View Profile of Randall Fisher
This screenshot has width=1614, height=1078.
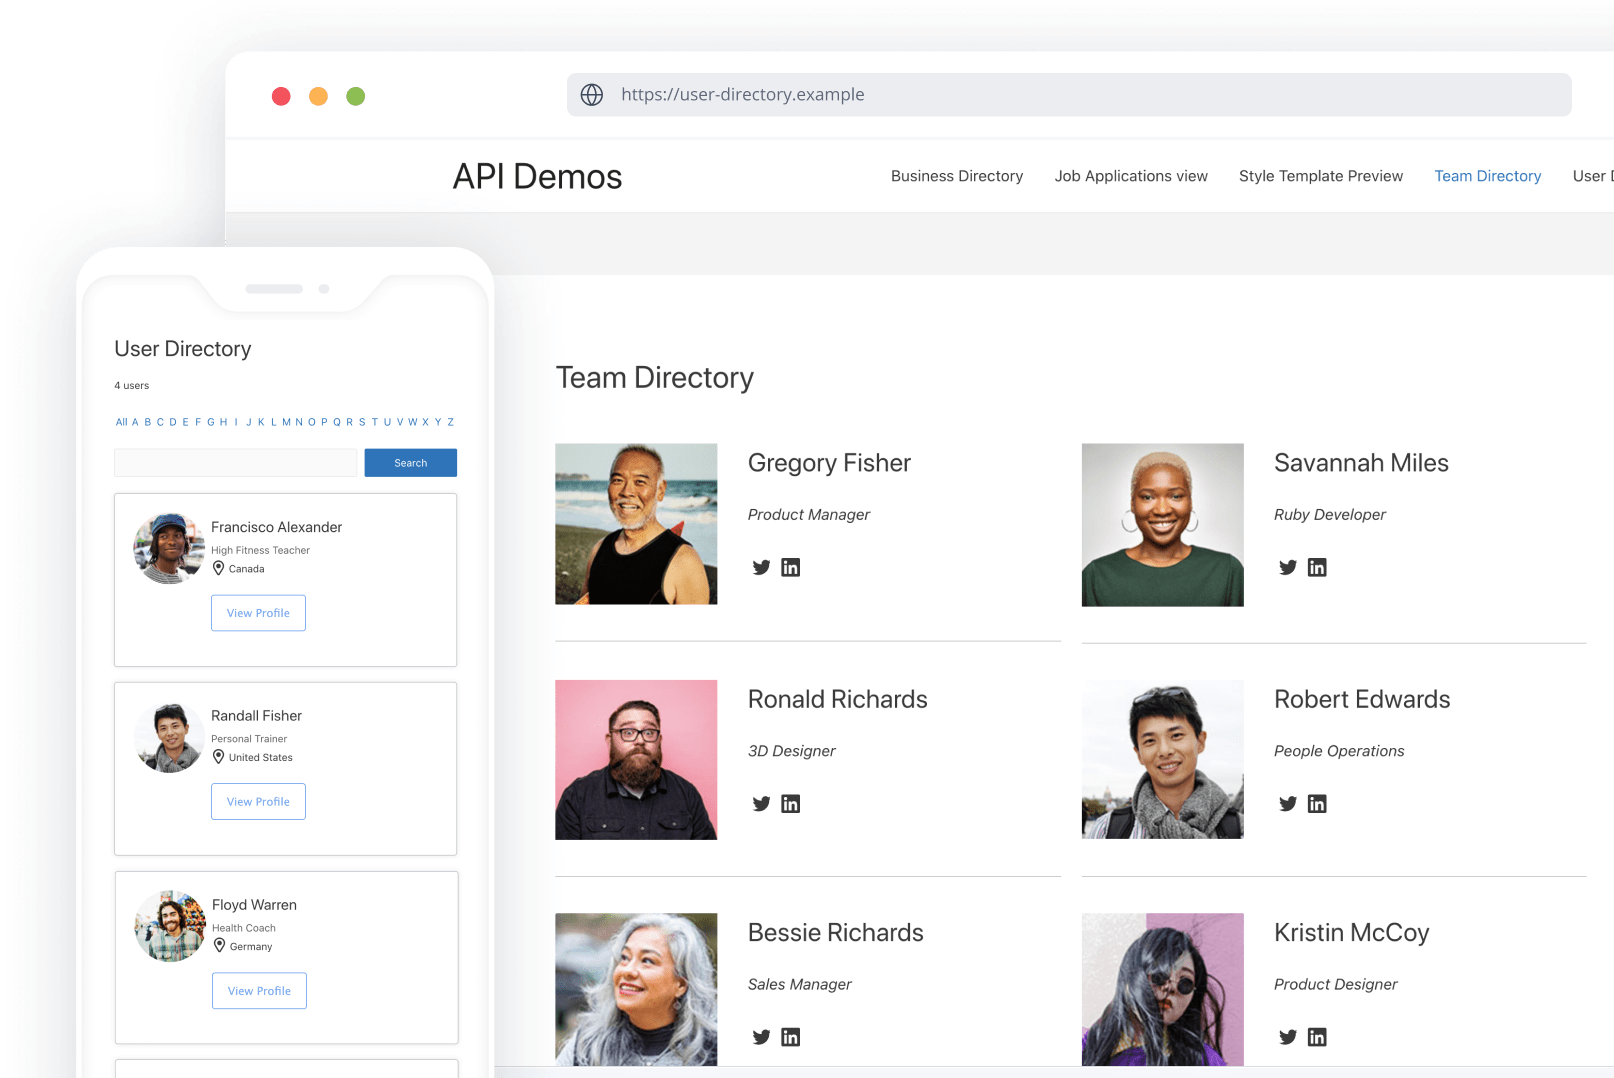tap(258, 802)
